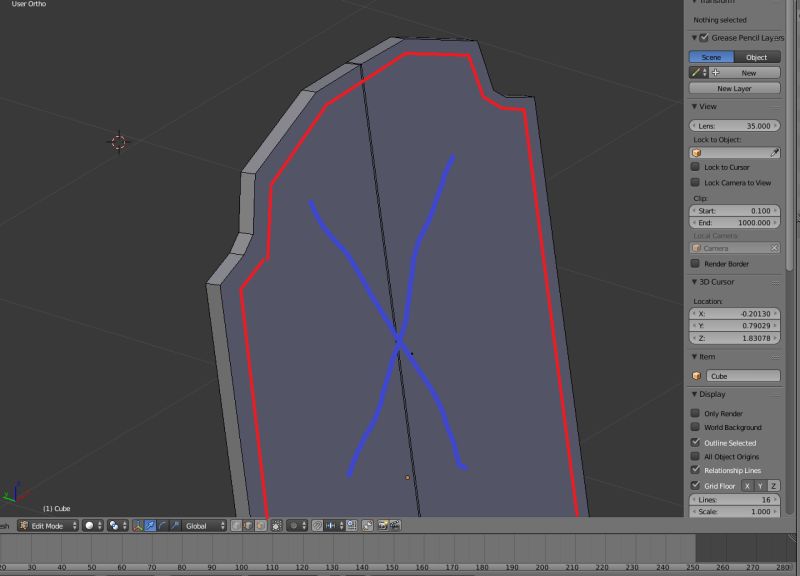Toggle the snap magnet icon
Image resolution: width=800 pixels, height=576 pixels.
[318, 524]
